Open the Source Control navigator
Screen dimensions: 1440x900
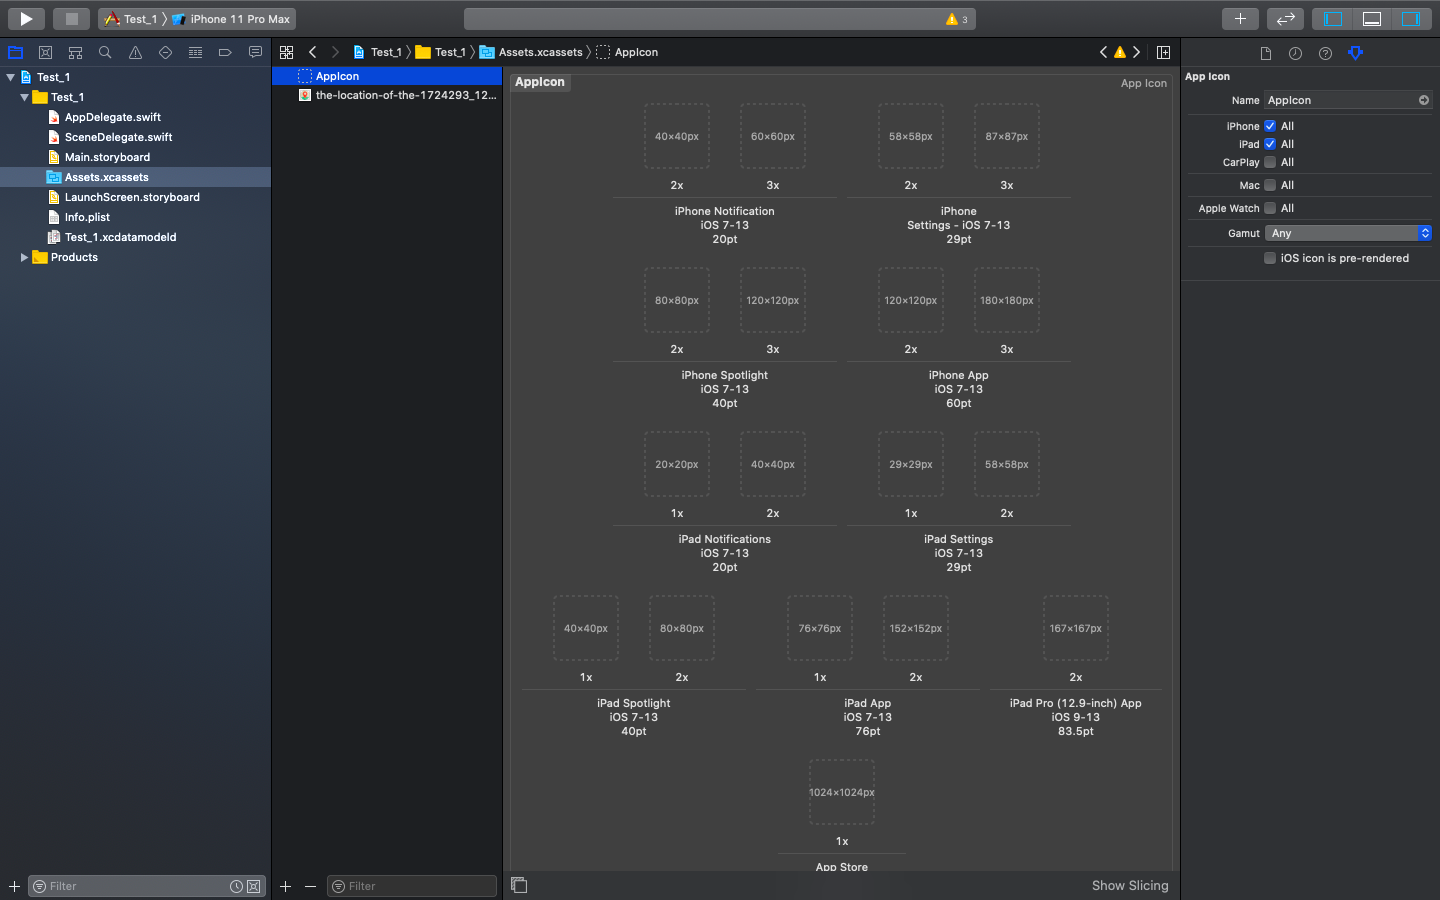pyautogui.click(x=45, y=52)
